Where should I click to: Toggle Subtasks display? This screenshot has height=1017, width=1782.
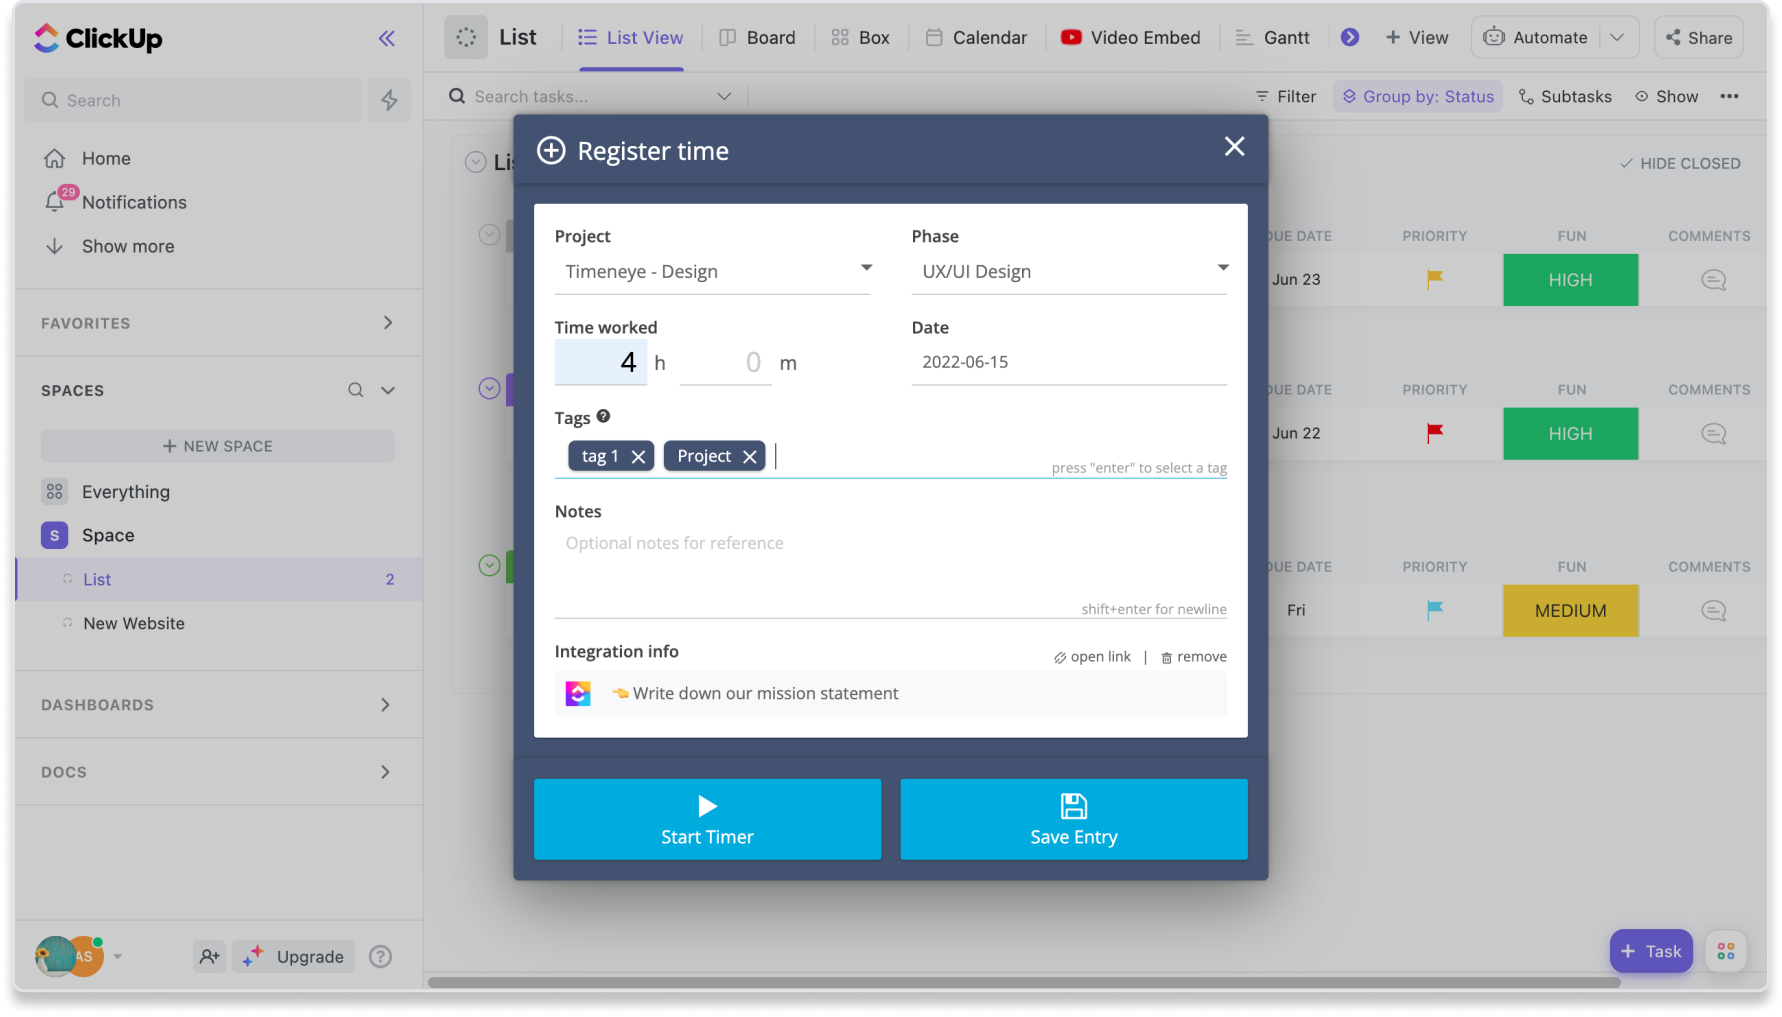coord(1565,96)
